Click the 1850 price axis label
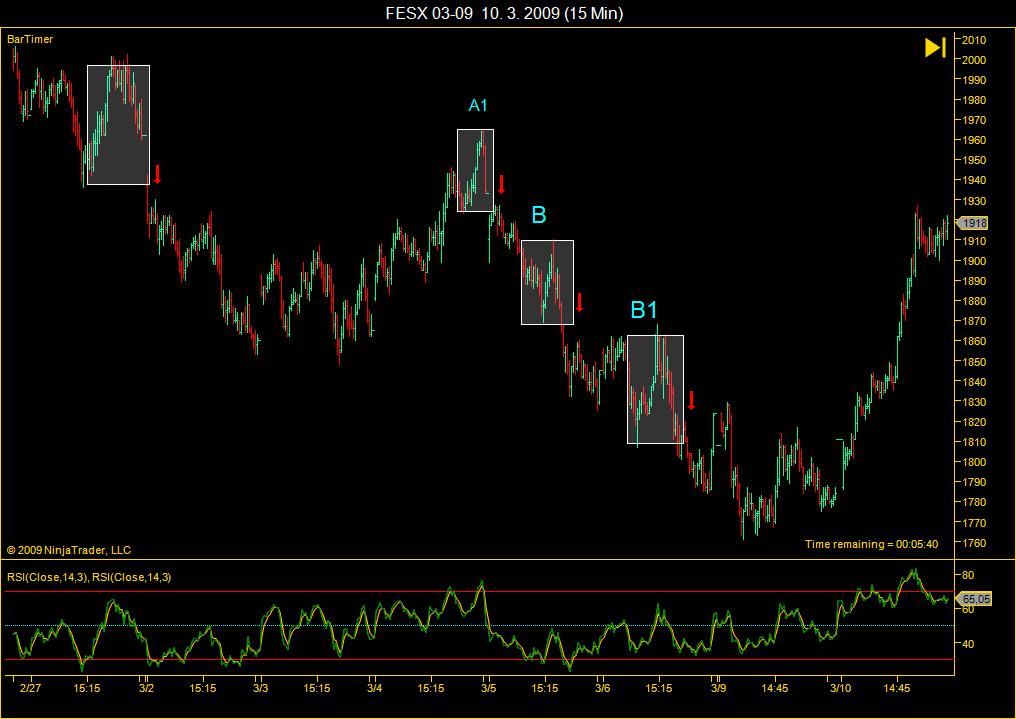 974,362
